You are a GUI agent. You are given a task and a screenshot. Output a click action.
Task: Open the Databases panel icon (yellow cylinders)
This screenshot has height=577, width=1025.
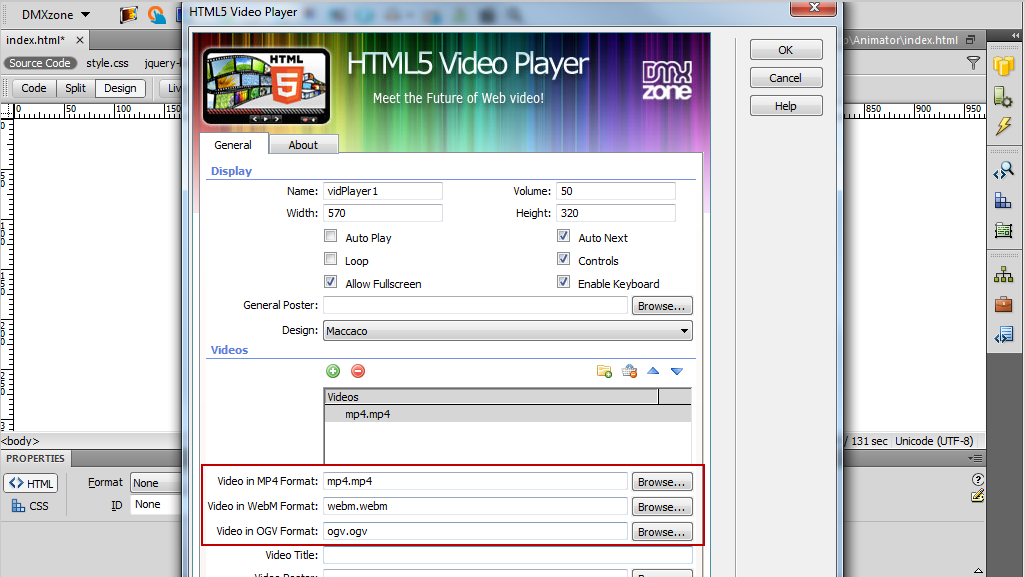coord(1003,66)
